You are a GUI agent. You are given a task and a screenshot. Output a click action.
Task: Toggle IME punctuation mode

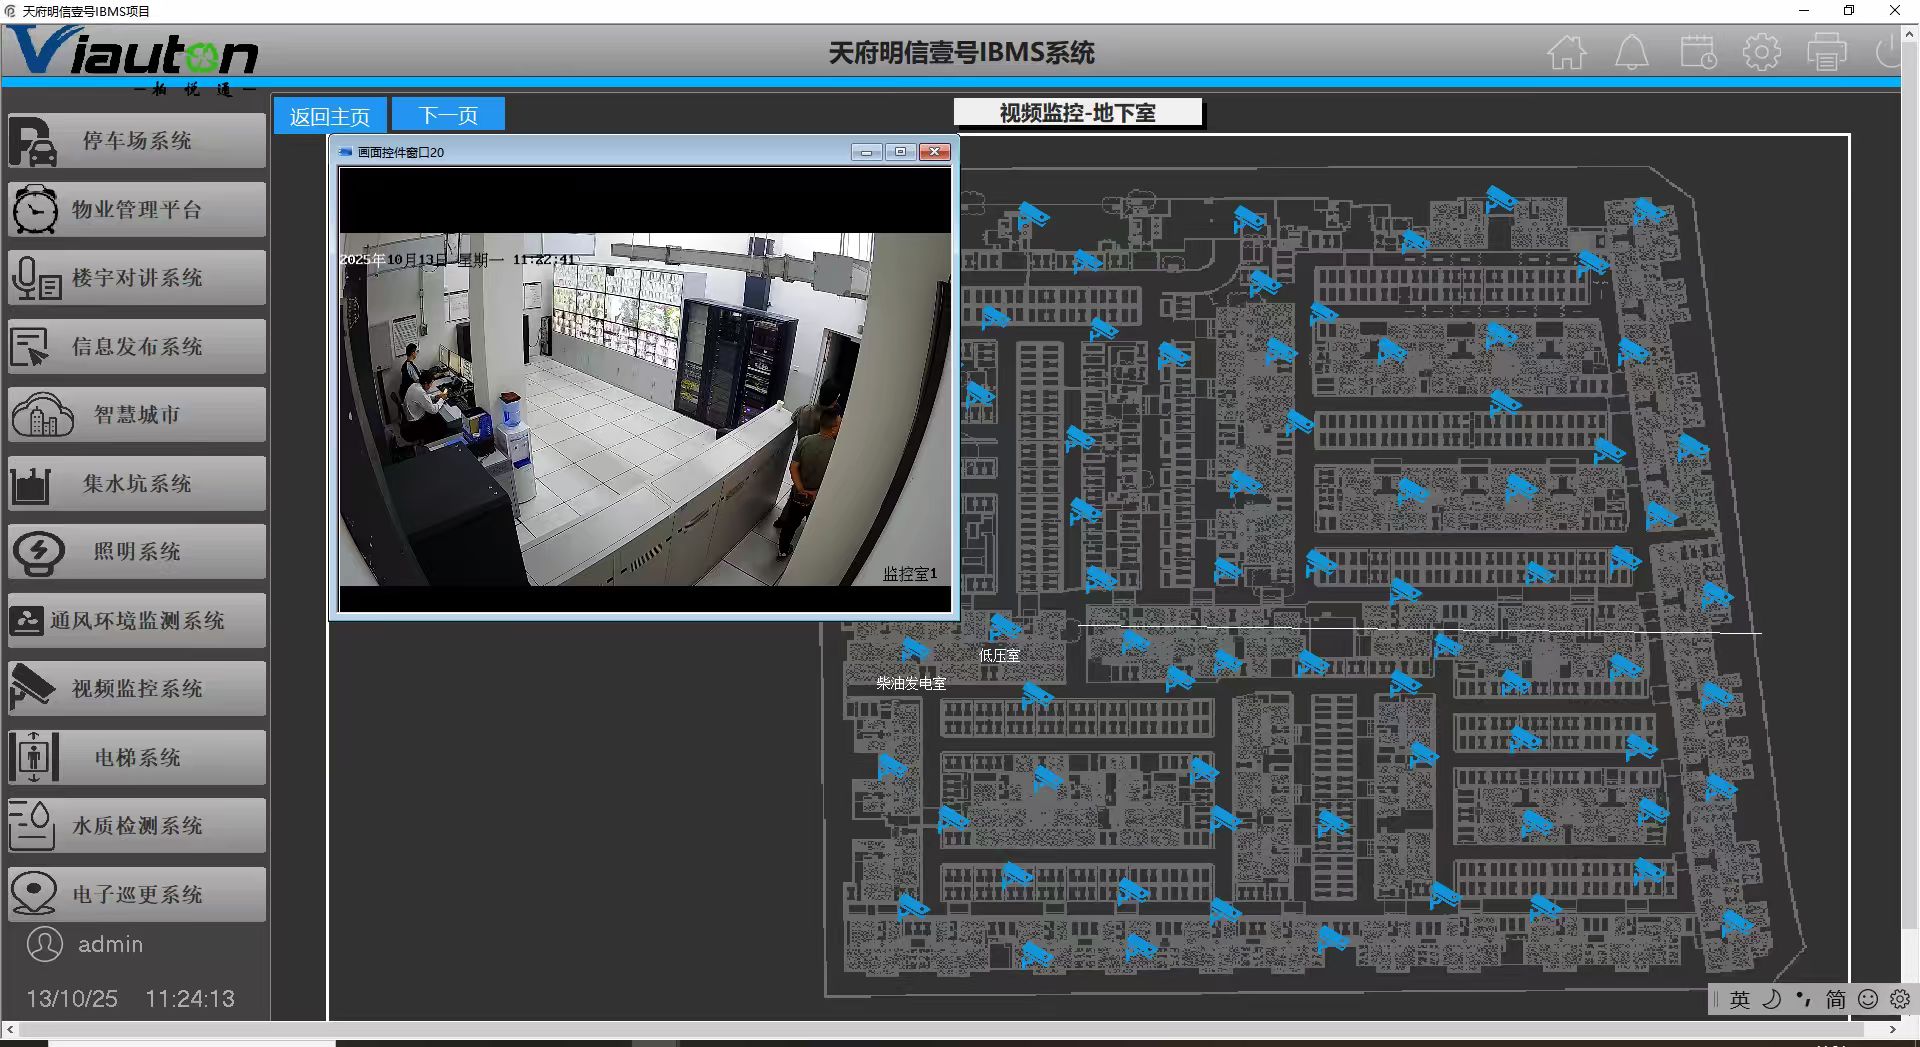[1804, 1000]
